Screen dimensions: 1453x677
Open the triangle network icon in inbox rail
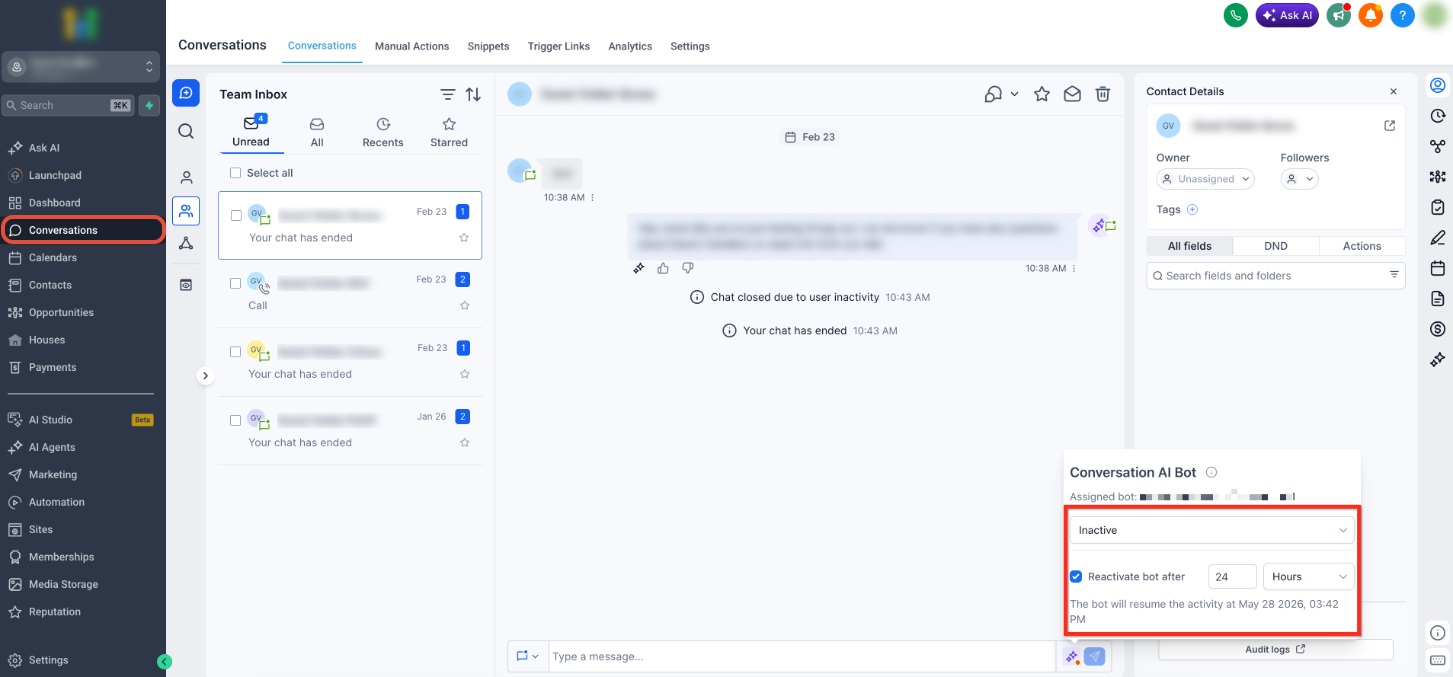tap(186, 244)
